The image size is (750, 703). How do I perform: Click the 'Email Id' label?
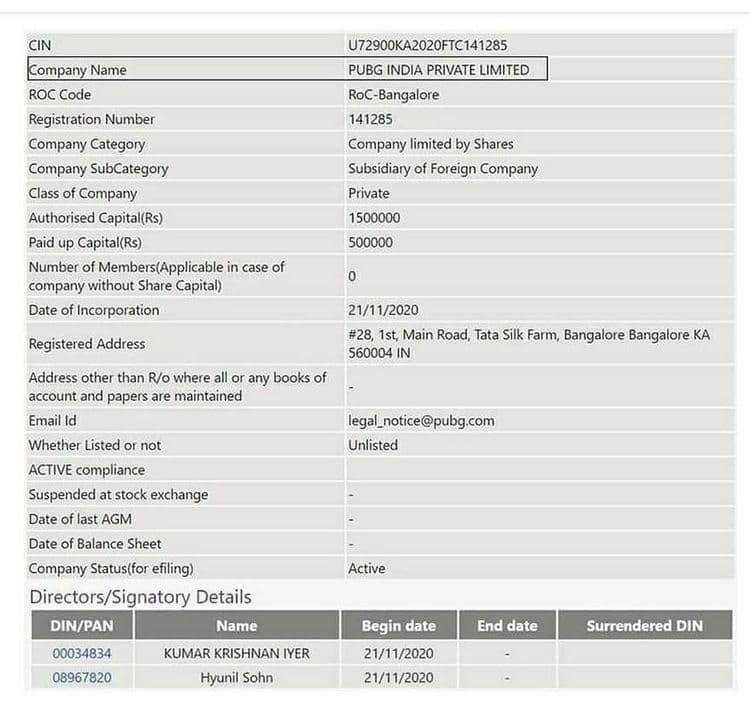53,421
